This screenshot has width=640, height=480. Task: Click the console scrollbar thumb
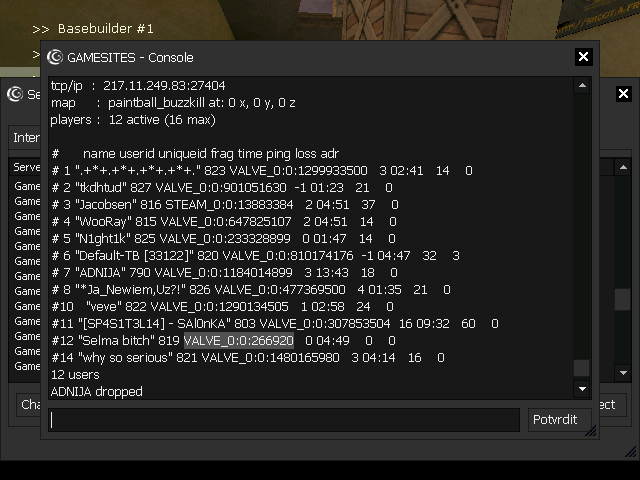point(582,368)
